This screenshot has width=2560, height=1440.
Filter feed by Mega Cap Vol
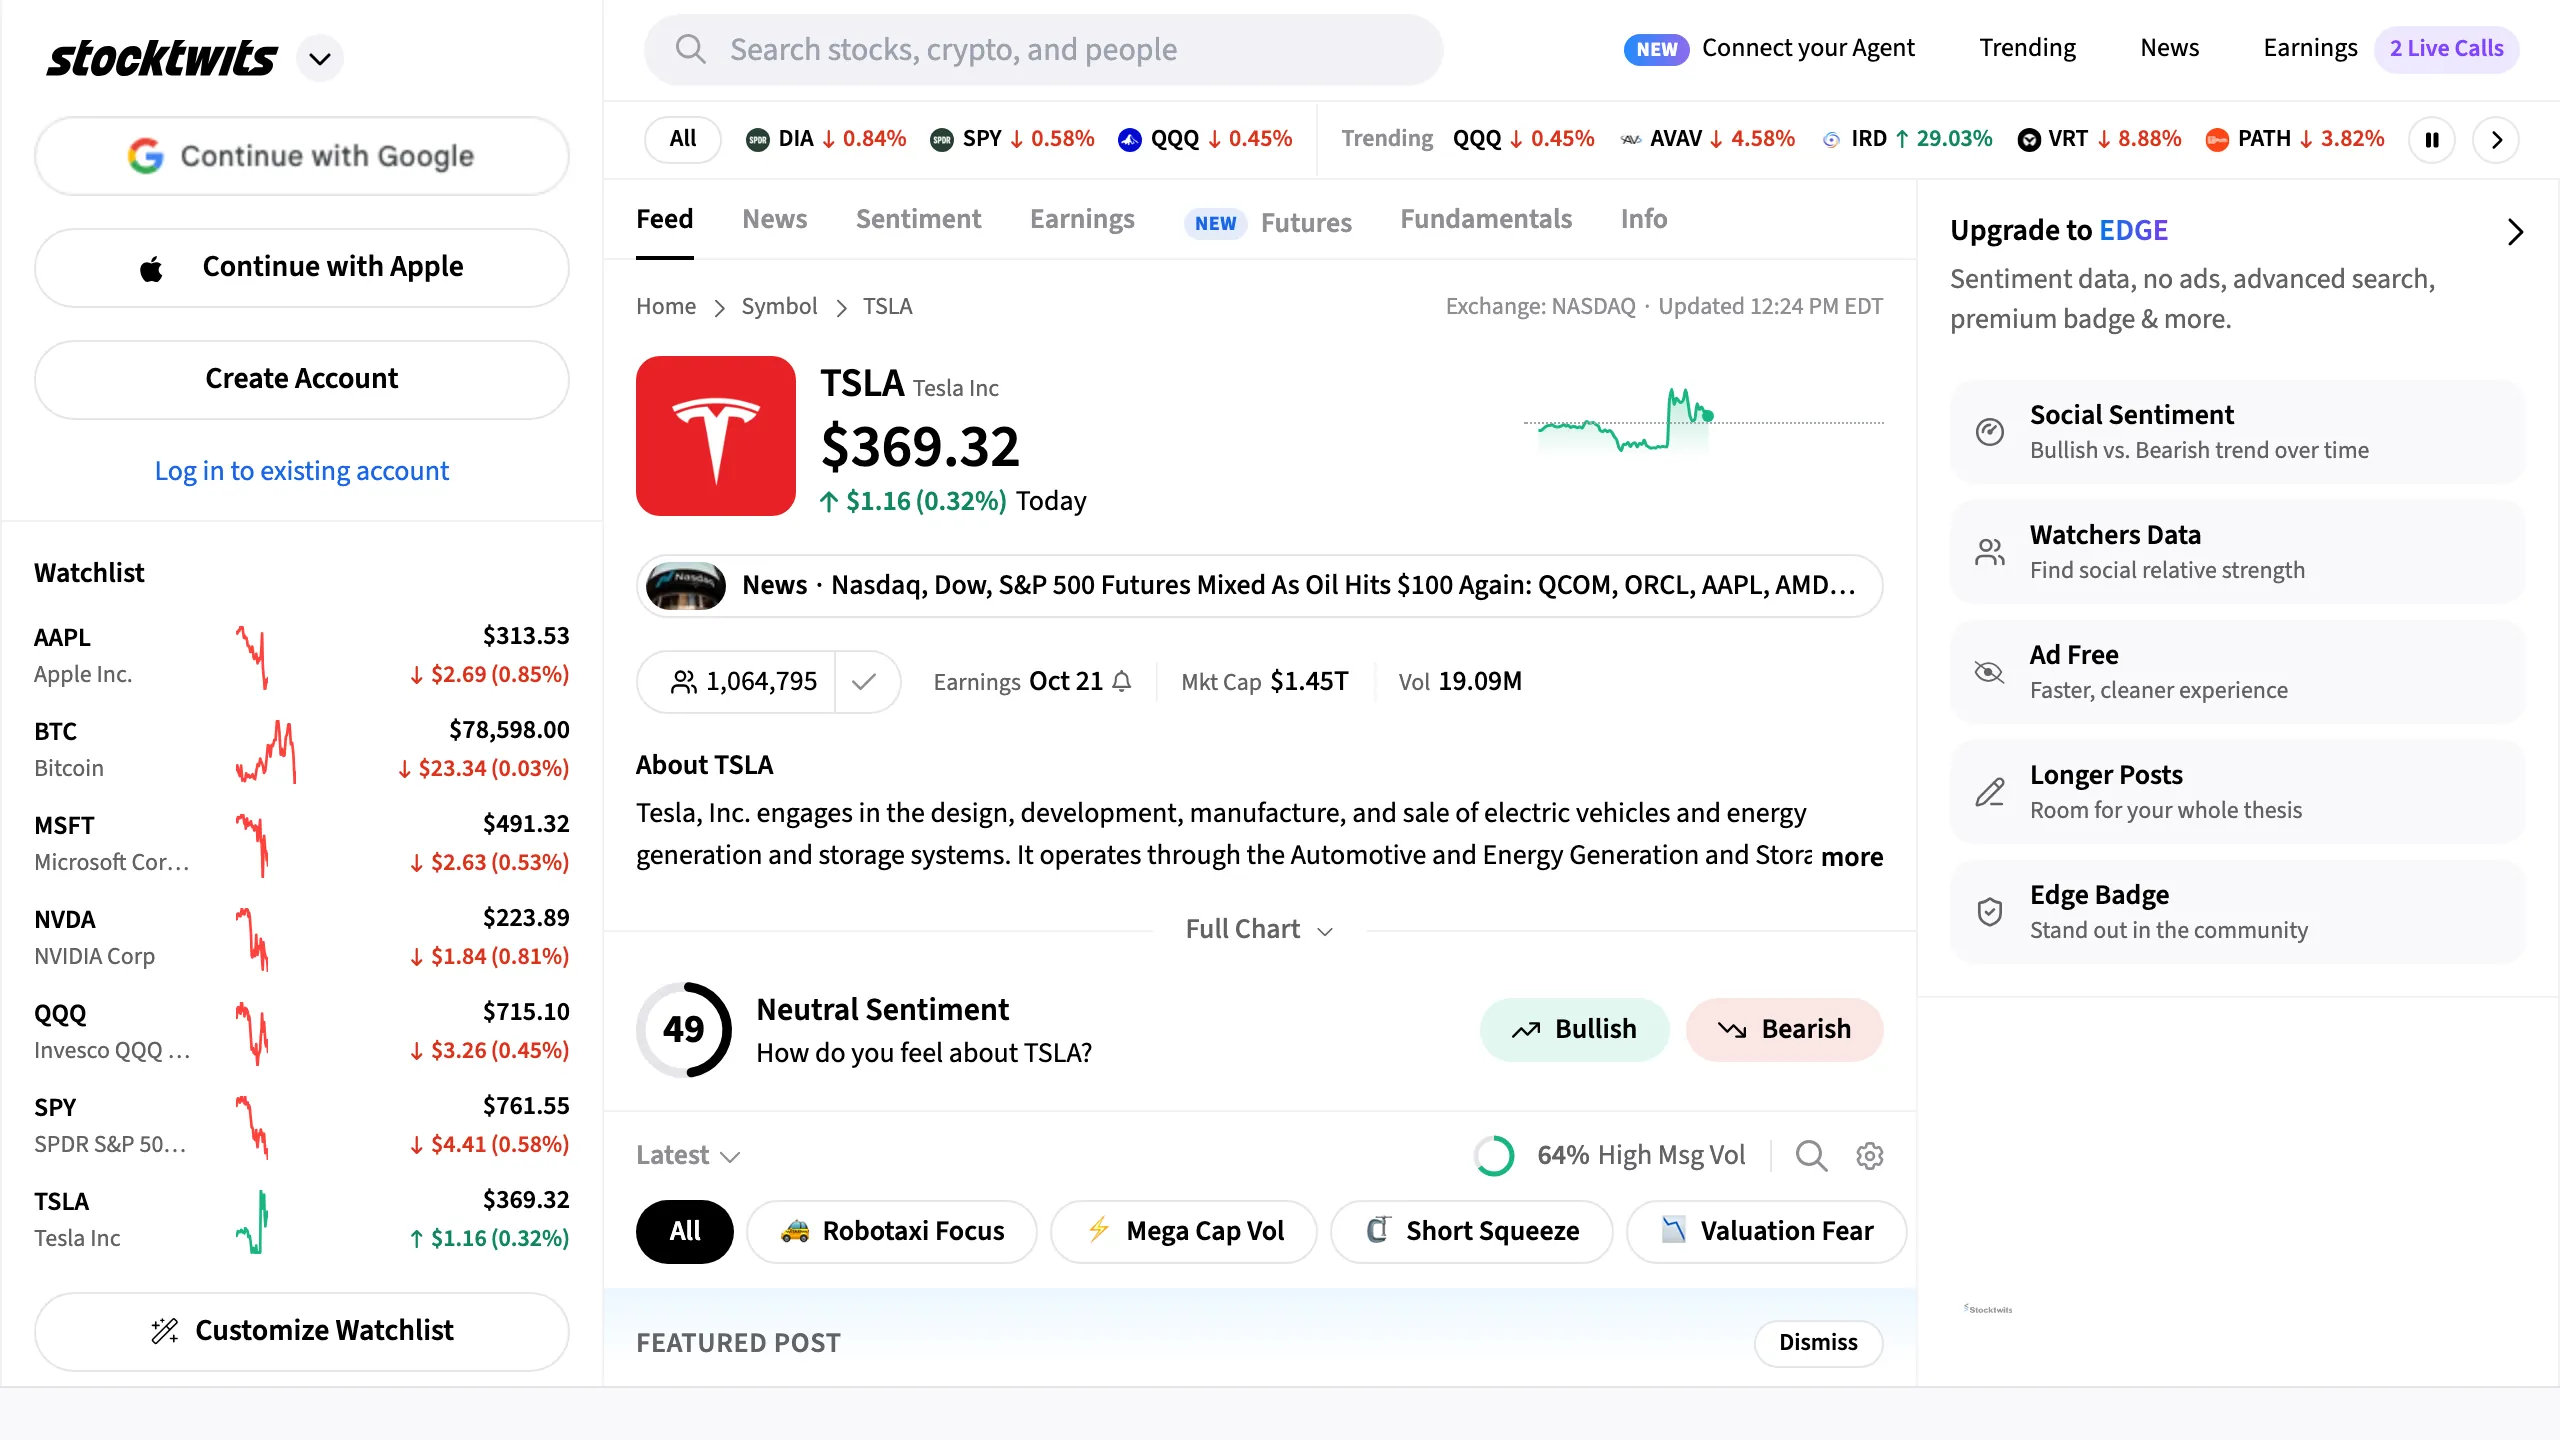coord(1184,1231)
